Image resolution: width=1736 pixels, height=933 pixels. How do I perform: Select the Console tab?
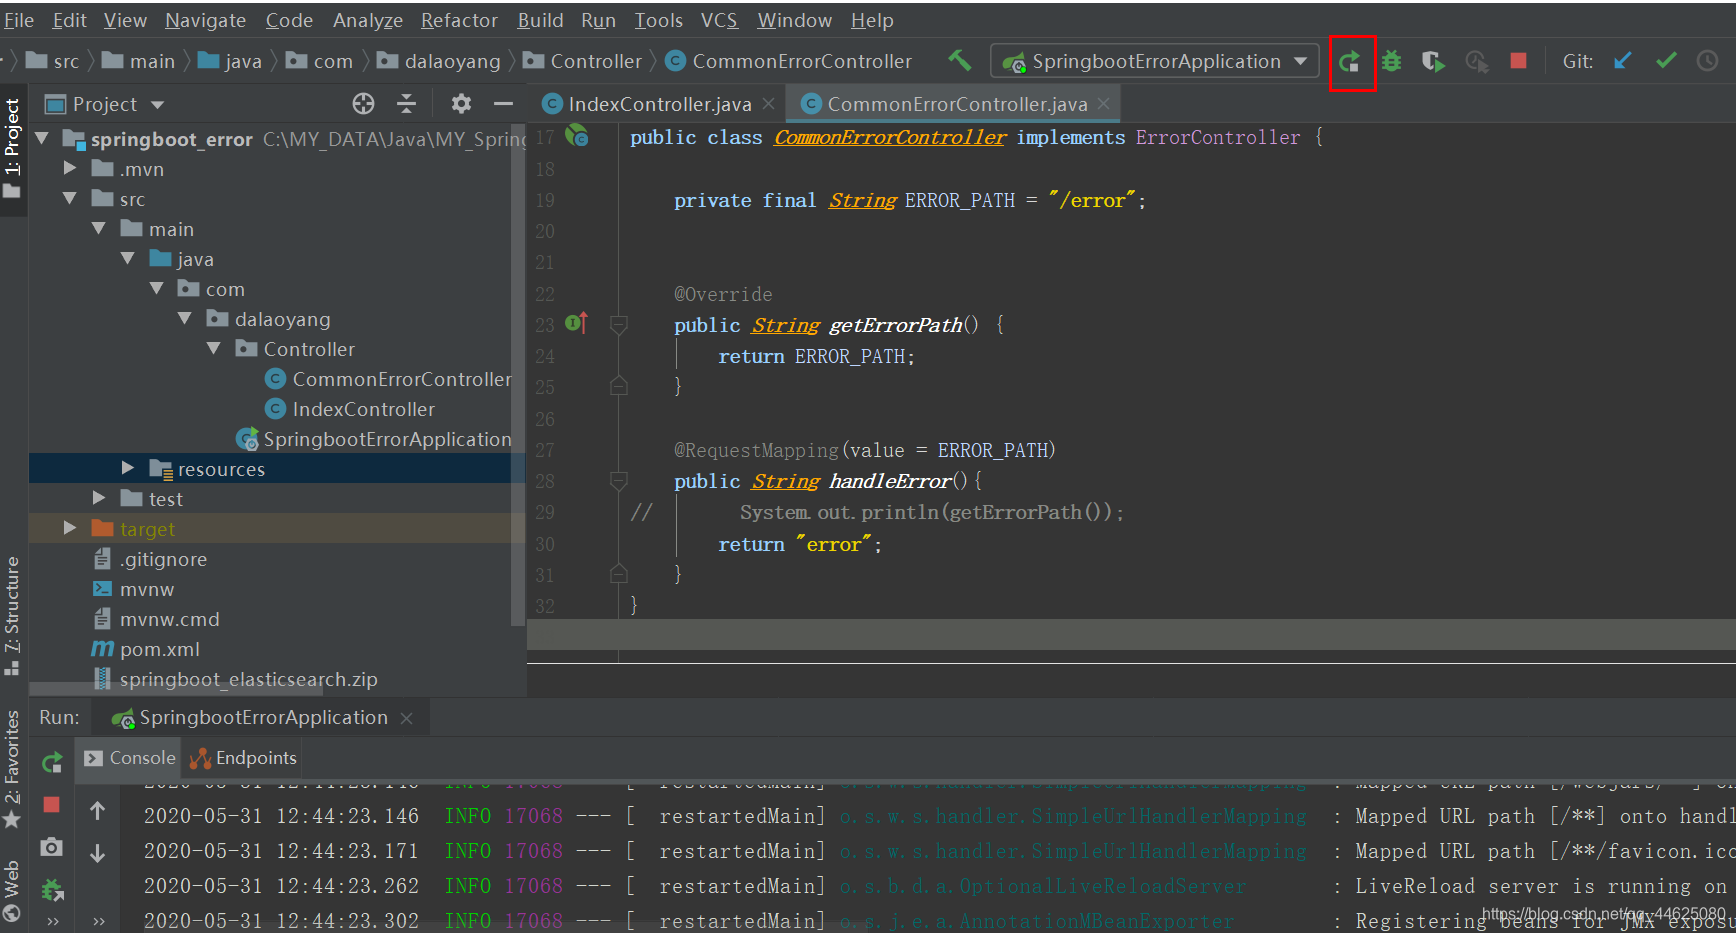(130, 758)
